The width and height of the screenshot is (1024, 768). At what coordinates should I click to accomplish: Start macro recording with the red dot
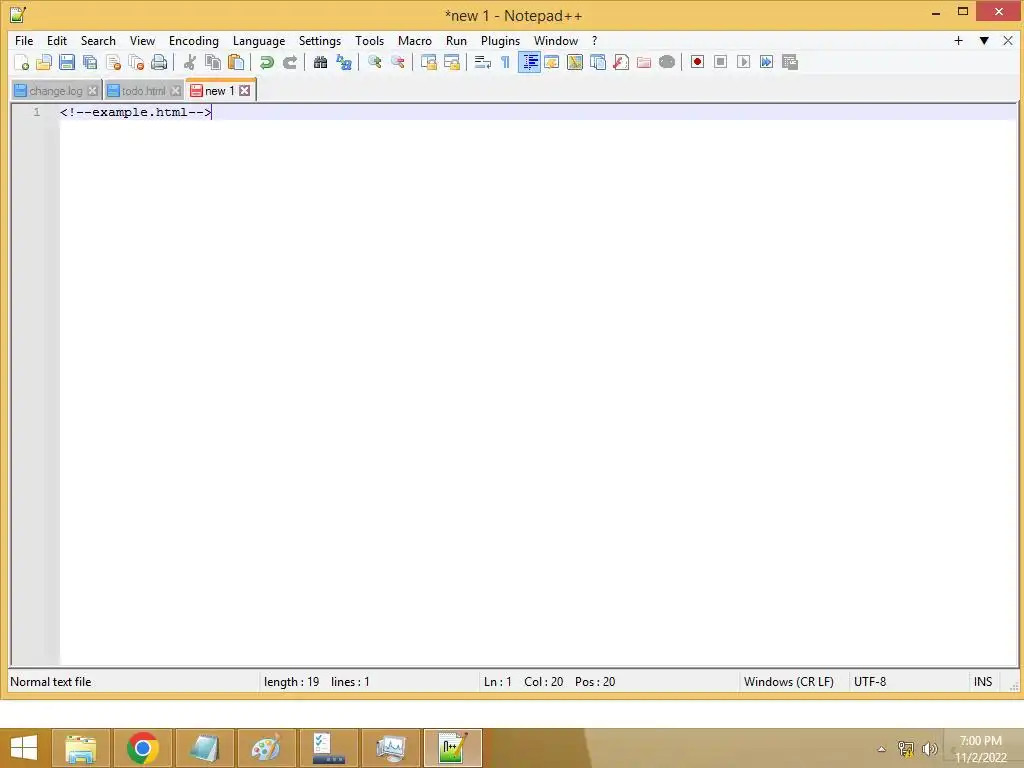[697, 62]
